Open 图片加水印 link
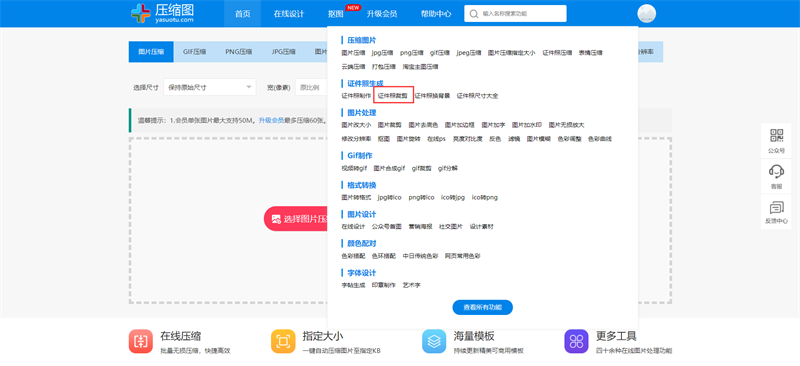The height and width of the screenshot is (366, 800). tap(527, 125)
